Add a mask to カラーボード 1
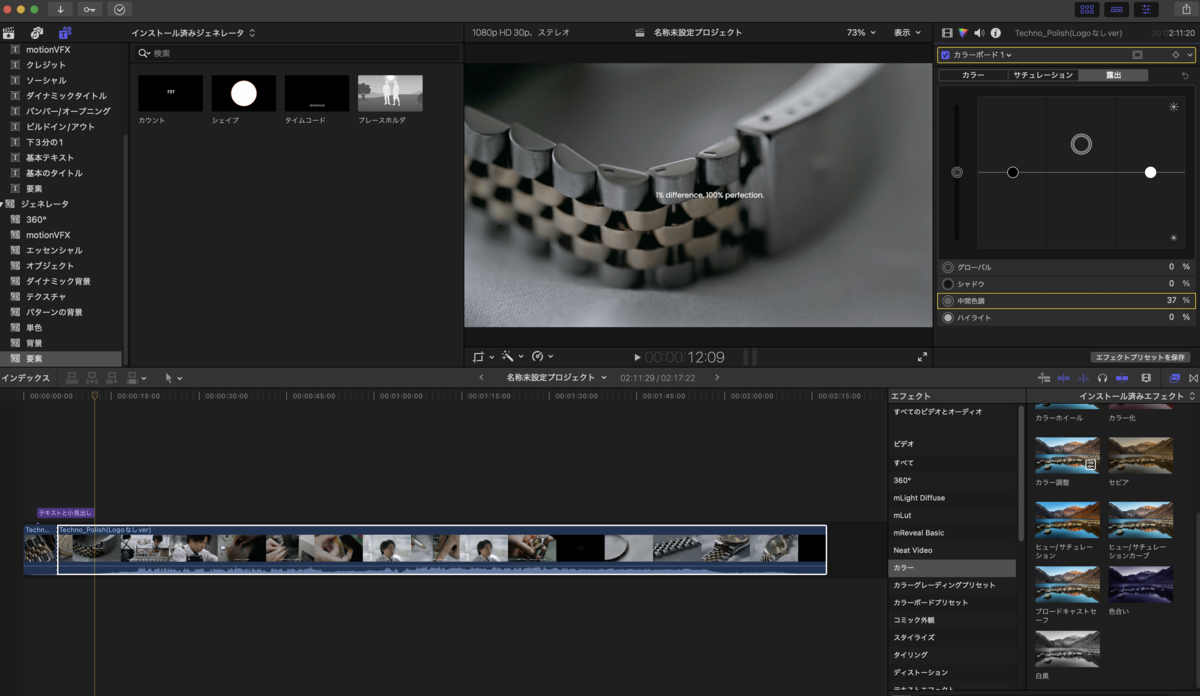The height and width of the screenshot is (696, 1200). coord(1137,55)
